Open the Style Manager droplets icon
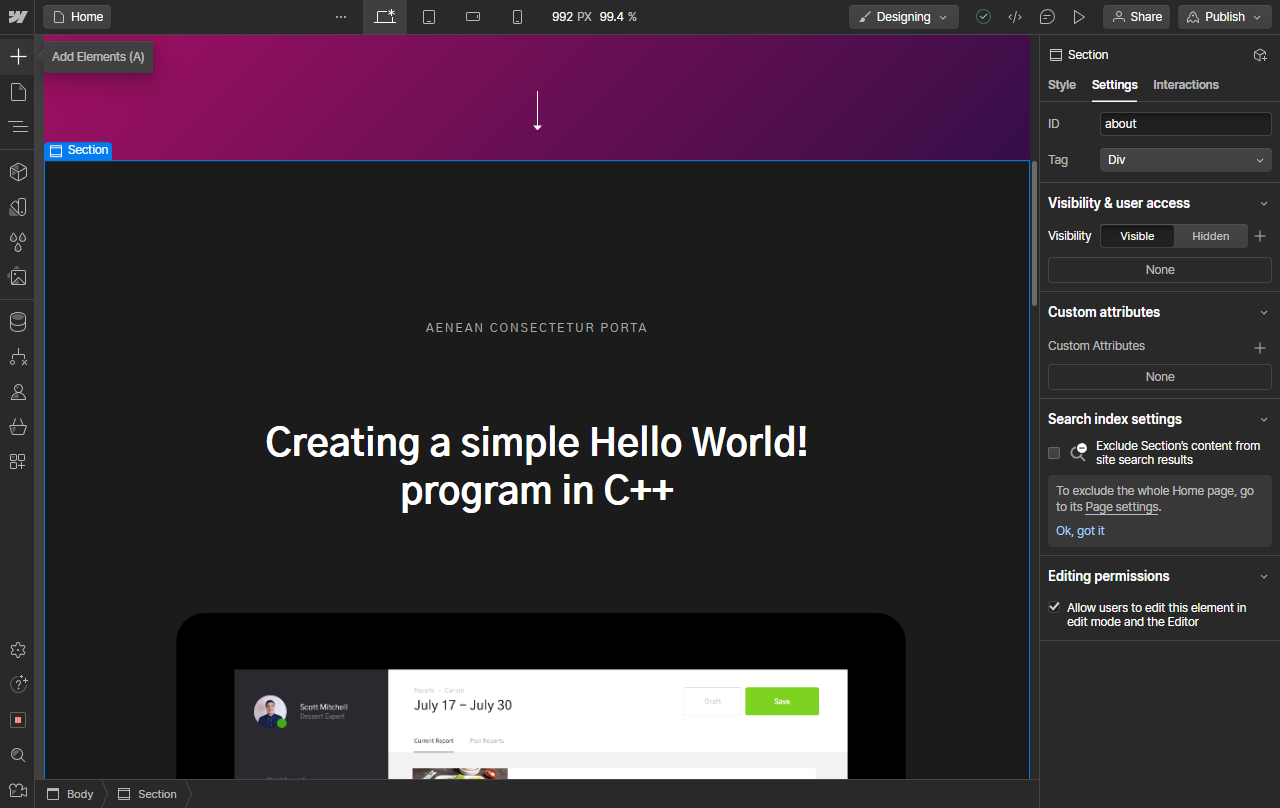 click(x=18, y=242)
